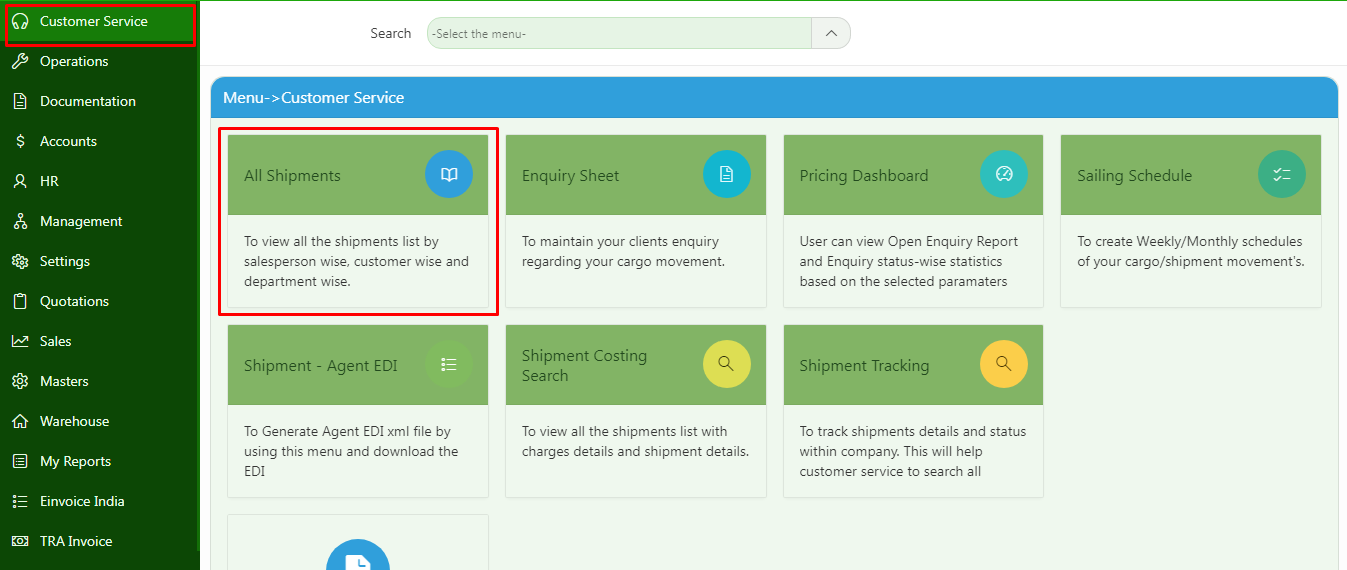The width and height of the screenshot is (1347, 570).
Task: Click the 'Search' label
Action: pyautogui.click(x=390, y=33)
